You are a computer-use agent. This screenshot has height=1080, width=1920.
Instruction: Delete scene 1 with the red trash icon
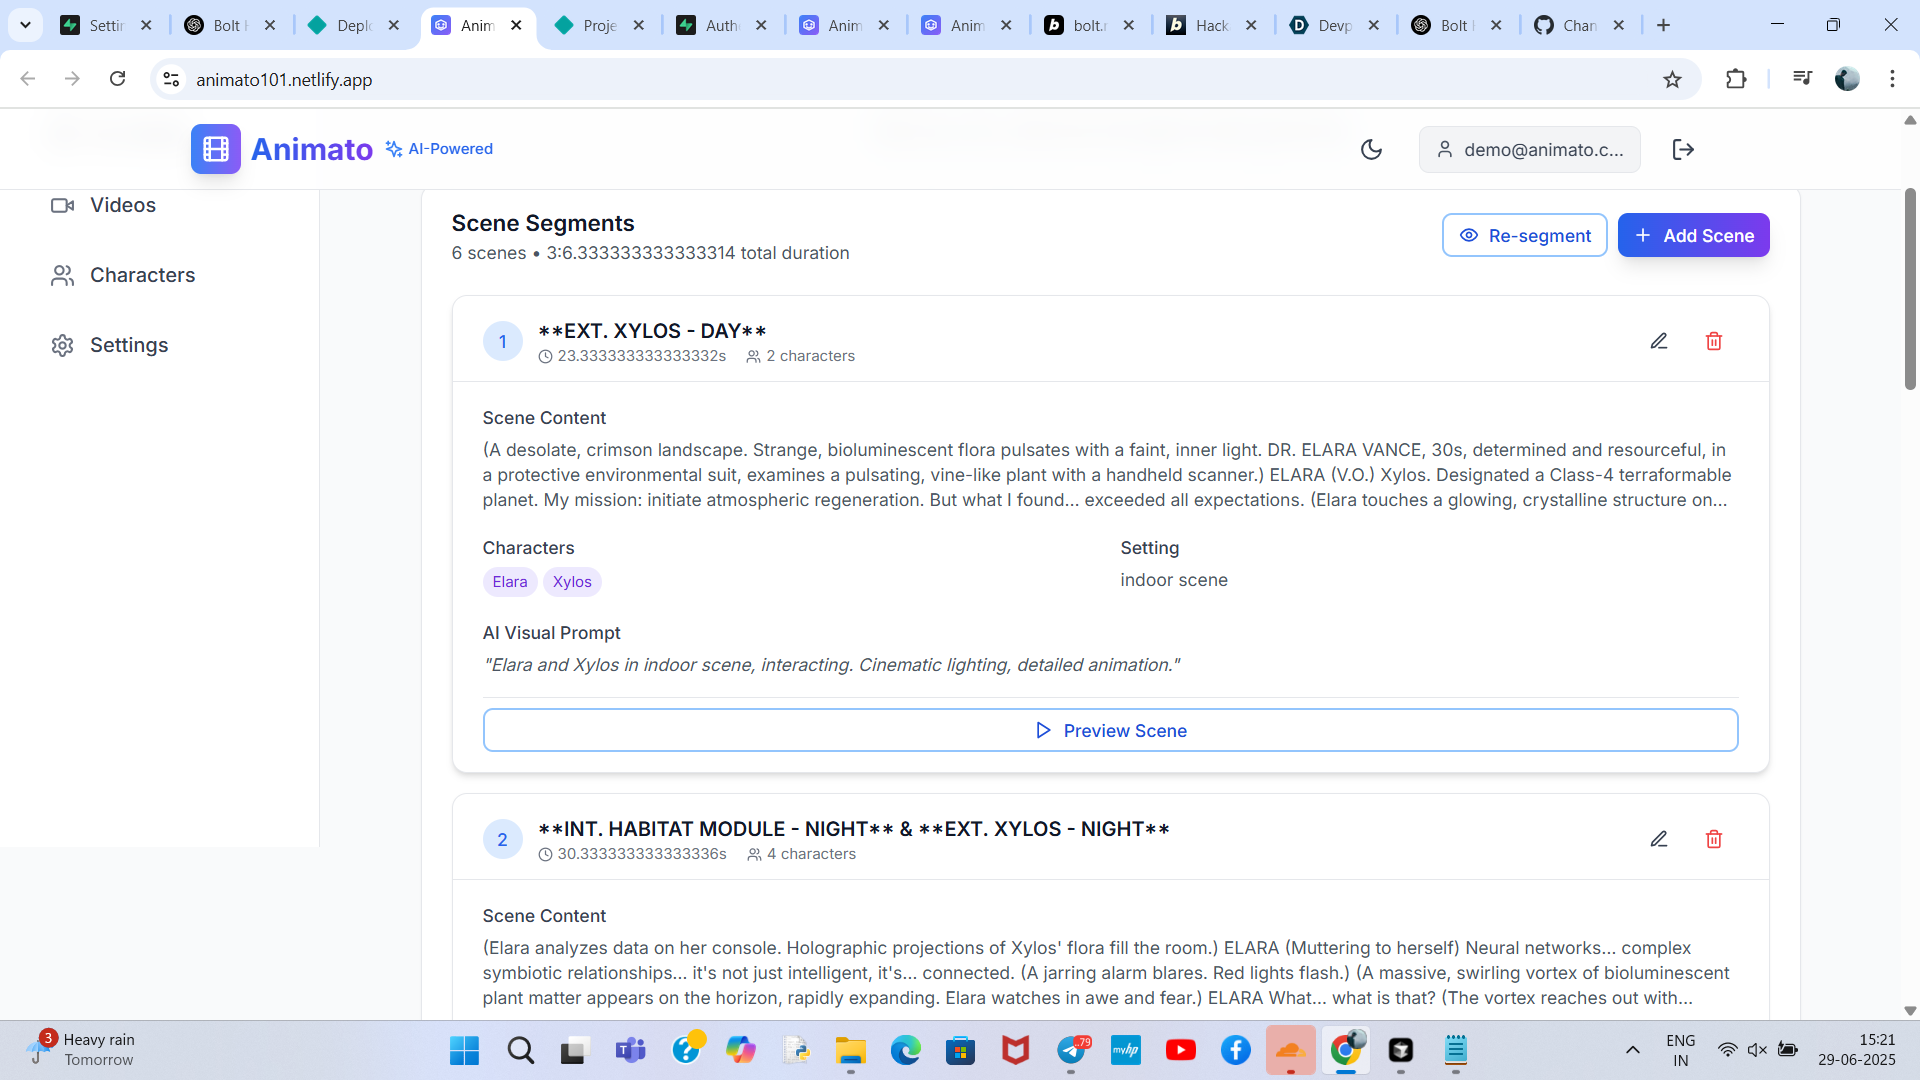pos(1713,341)
